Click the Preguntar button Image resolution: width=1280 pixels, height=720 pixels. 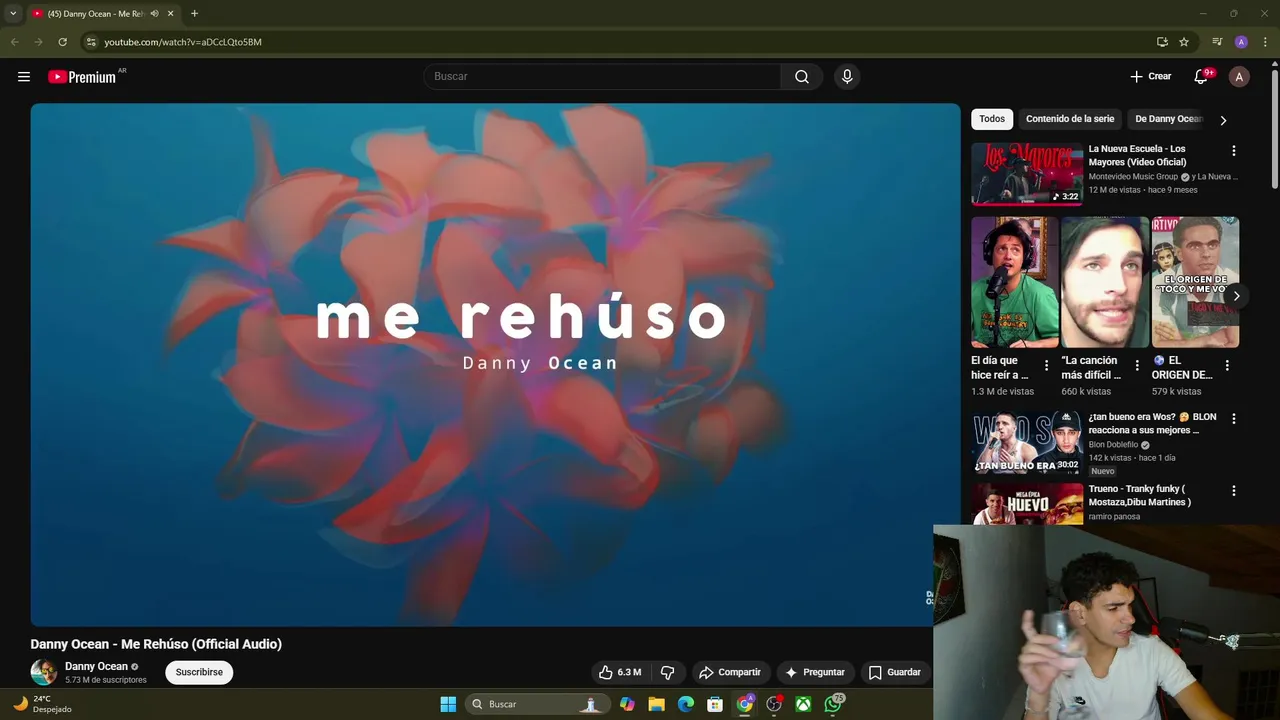pos(815,672)
